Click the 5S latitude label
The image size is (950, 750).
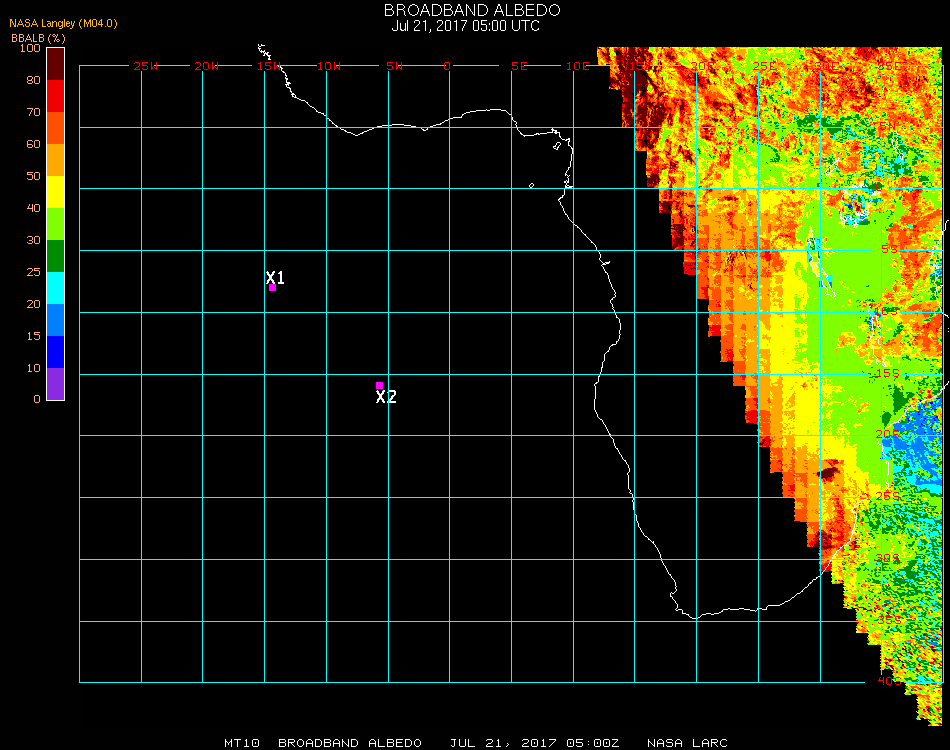coord(889,250)
